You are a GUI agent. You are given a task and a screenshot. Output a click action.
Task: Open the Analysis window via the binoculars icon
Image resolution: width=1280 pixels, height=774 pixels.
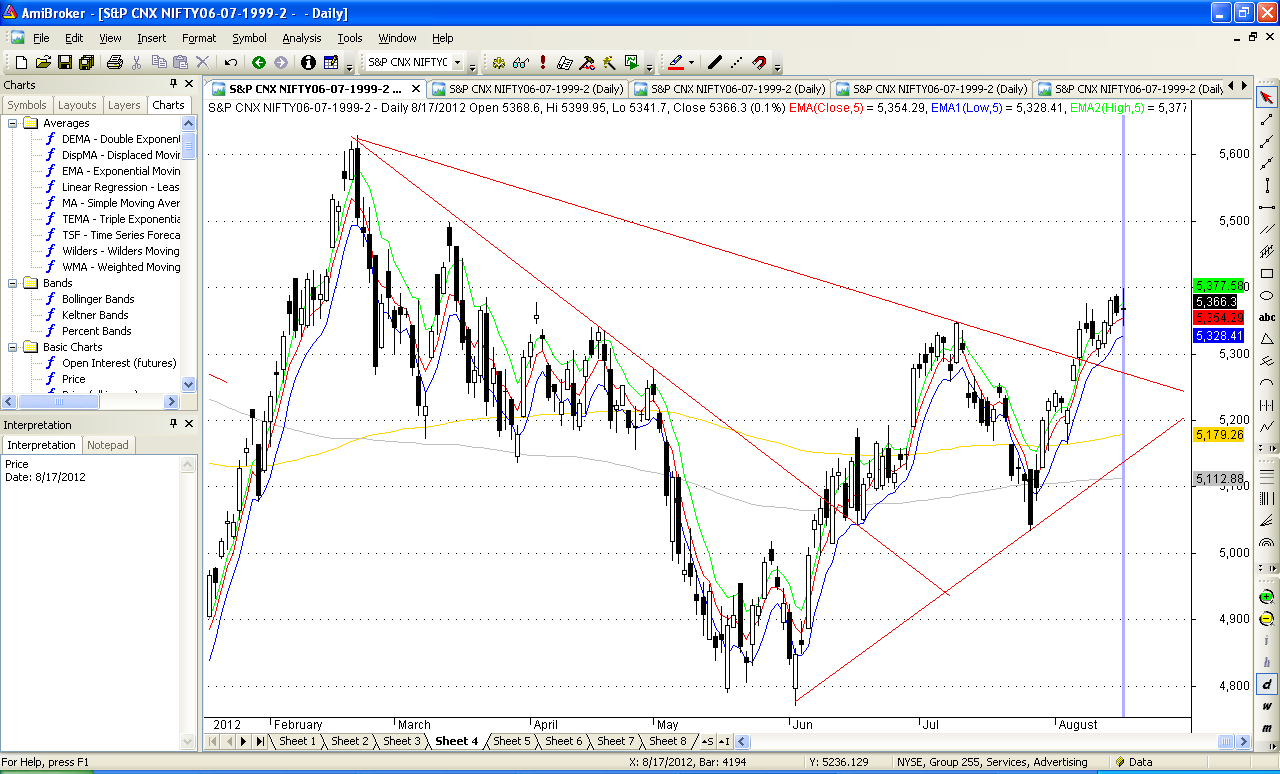coord(521,62)
